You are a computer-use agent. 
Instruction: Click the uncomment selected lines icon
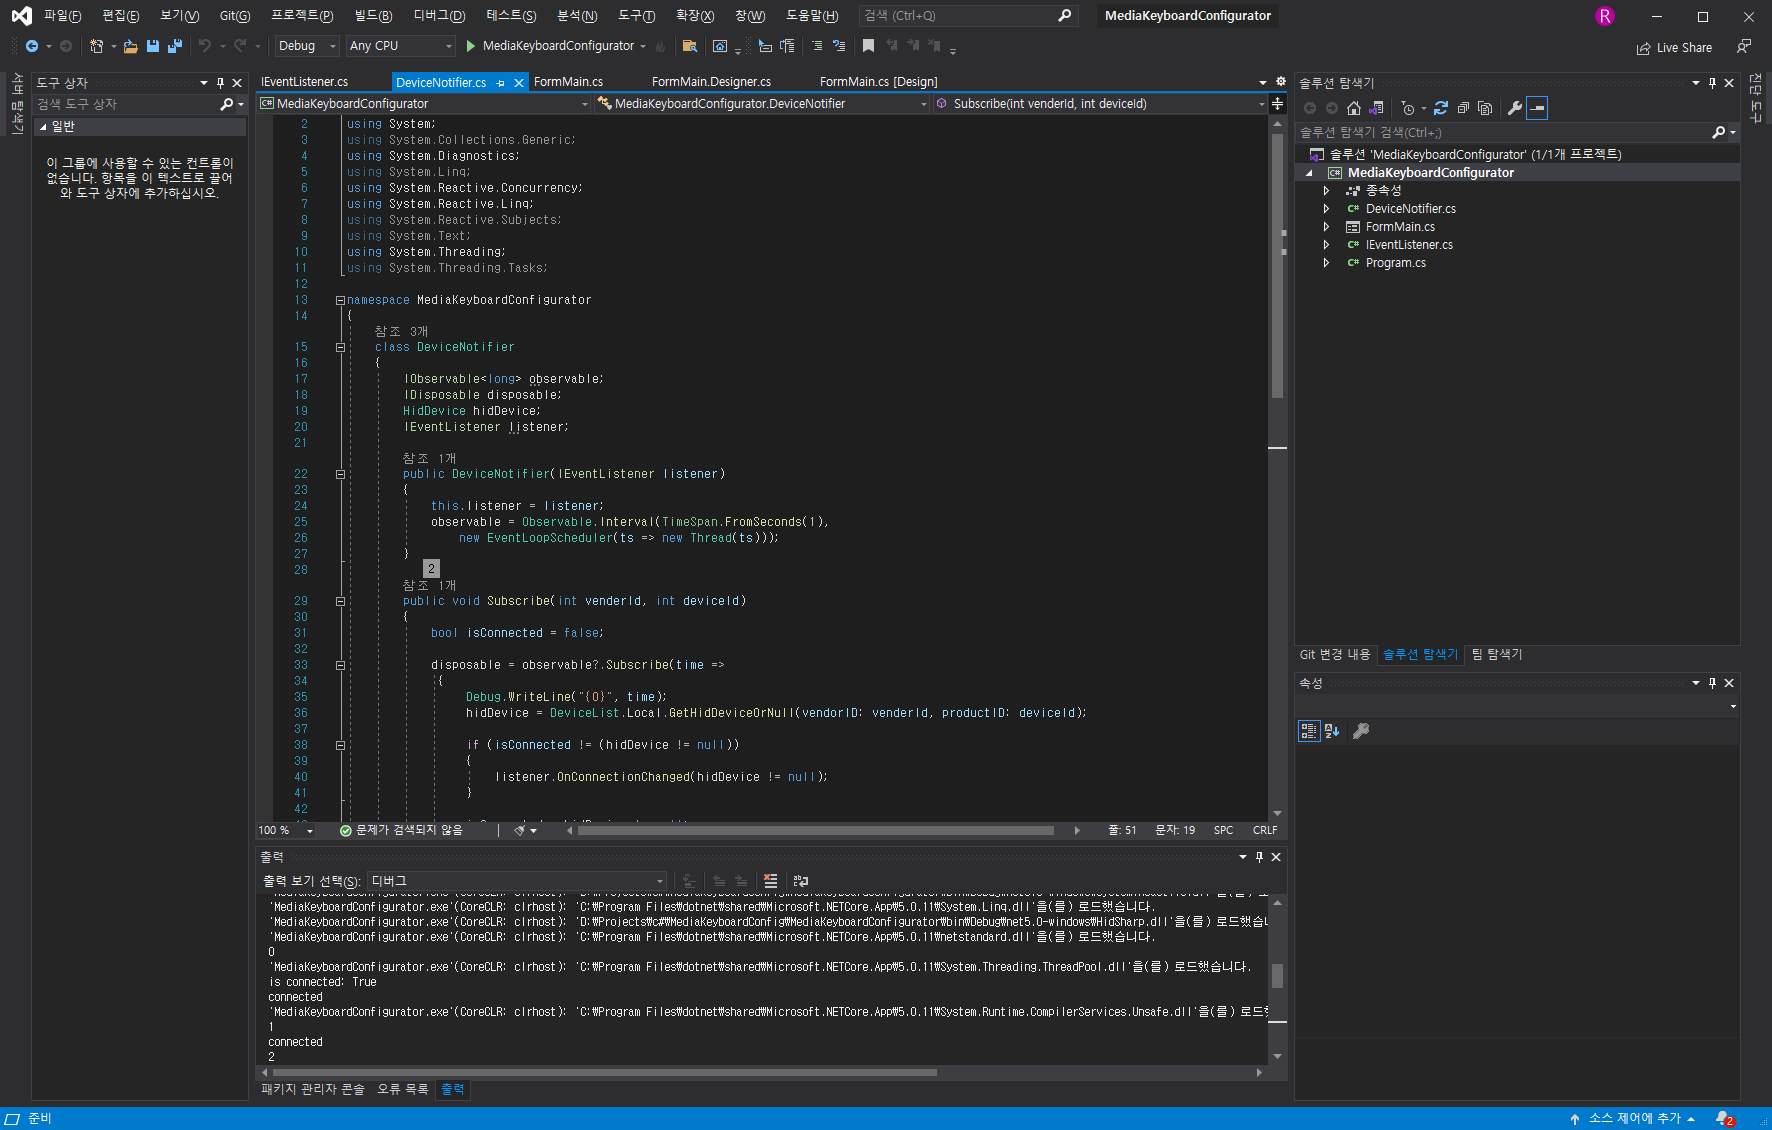[x=839, y=46]
